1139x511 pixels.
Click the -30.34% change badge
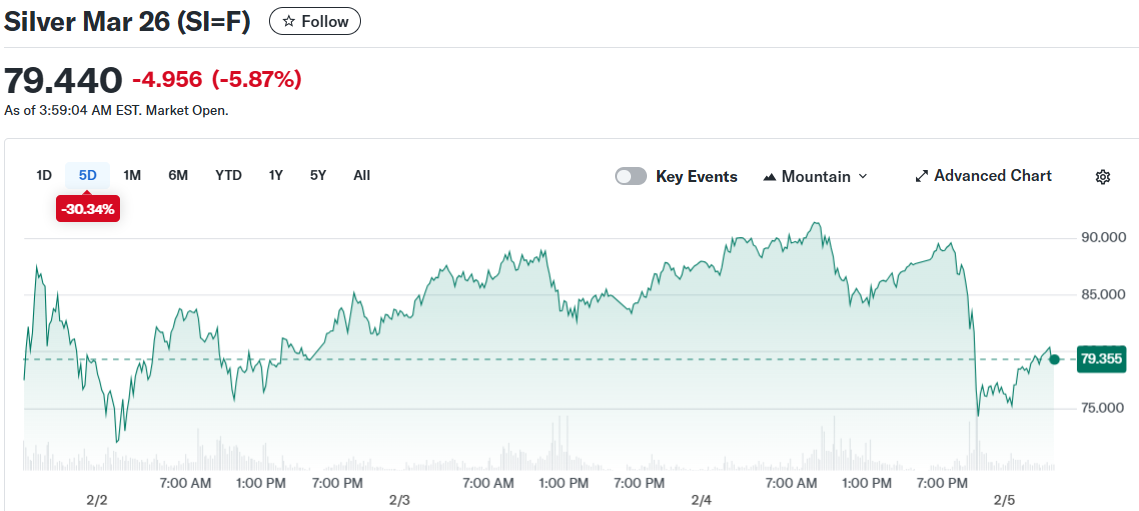88,209
